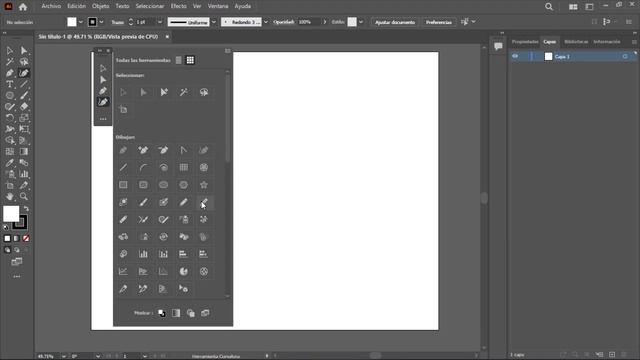The height and width of the screenshot is (360, 640).
Task: Choose the Polar Grid tool in drawer
Action: pos(204,167)
